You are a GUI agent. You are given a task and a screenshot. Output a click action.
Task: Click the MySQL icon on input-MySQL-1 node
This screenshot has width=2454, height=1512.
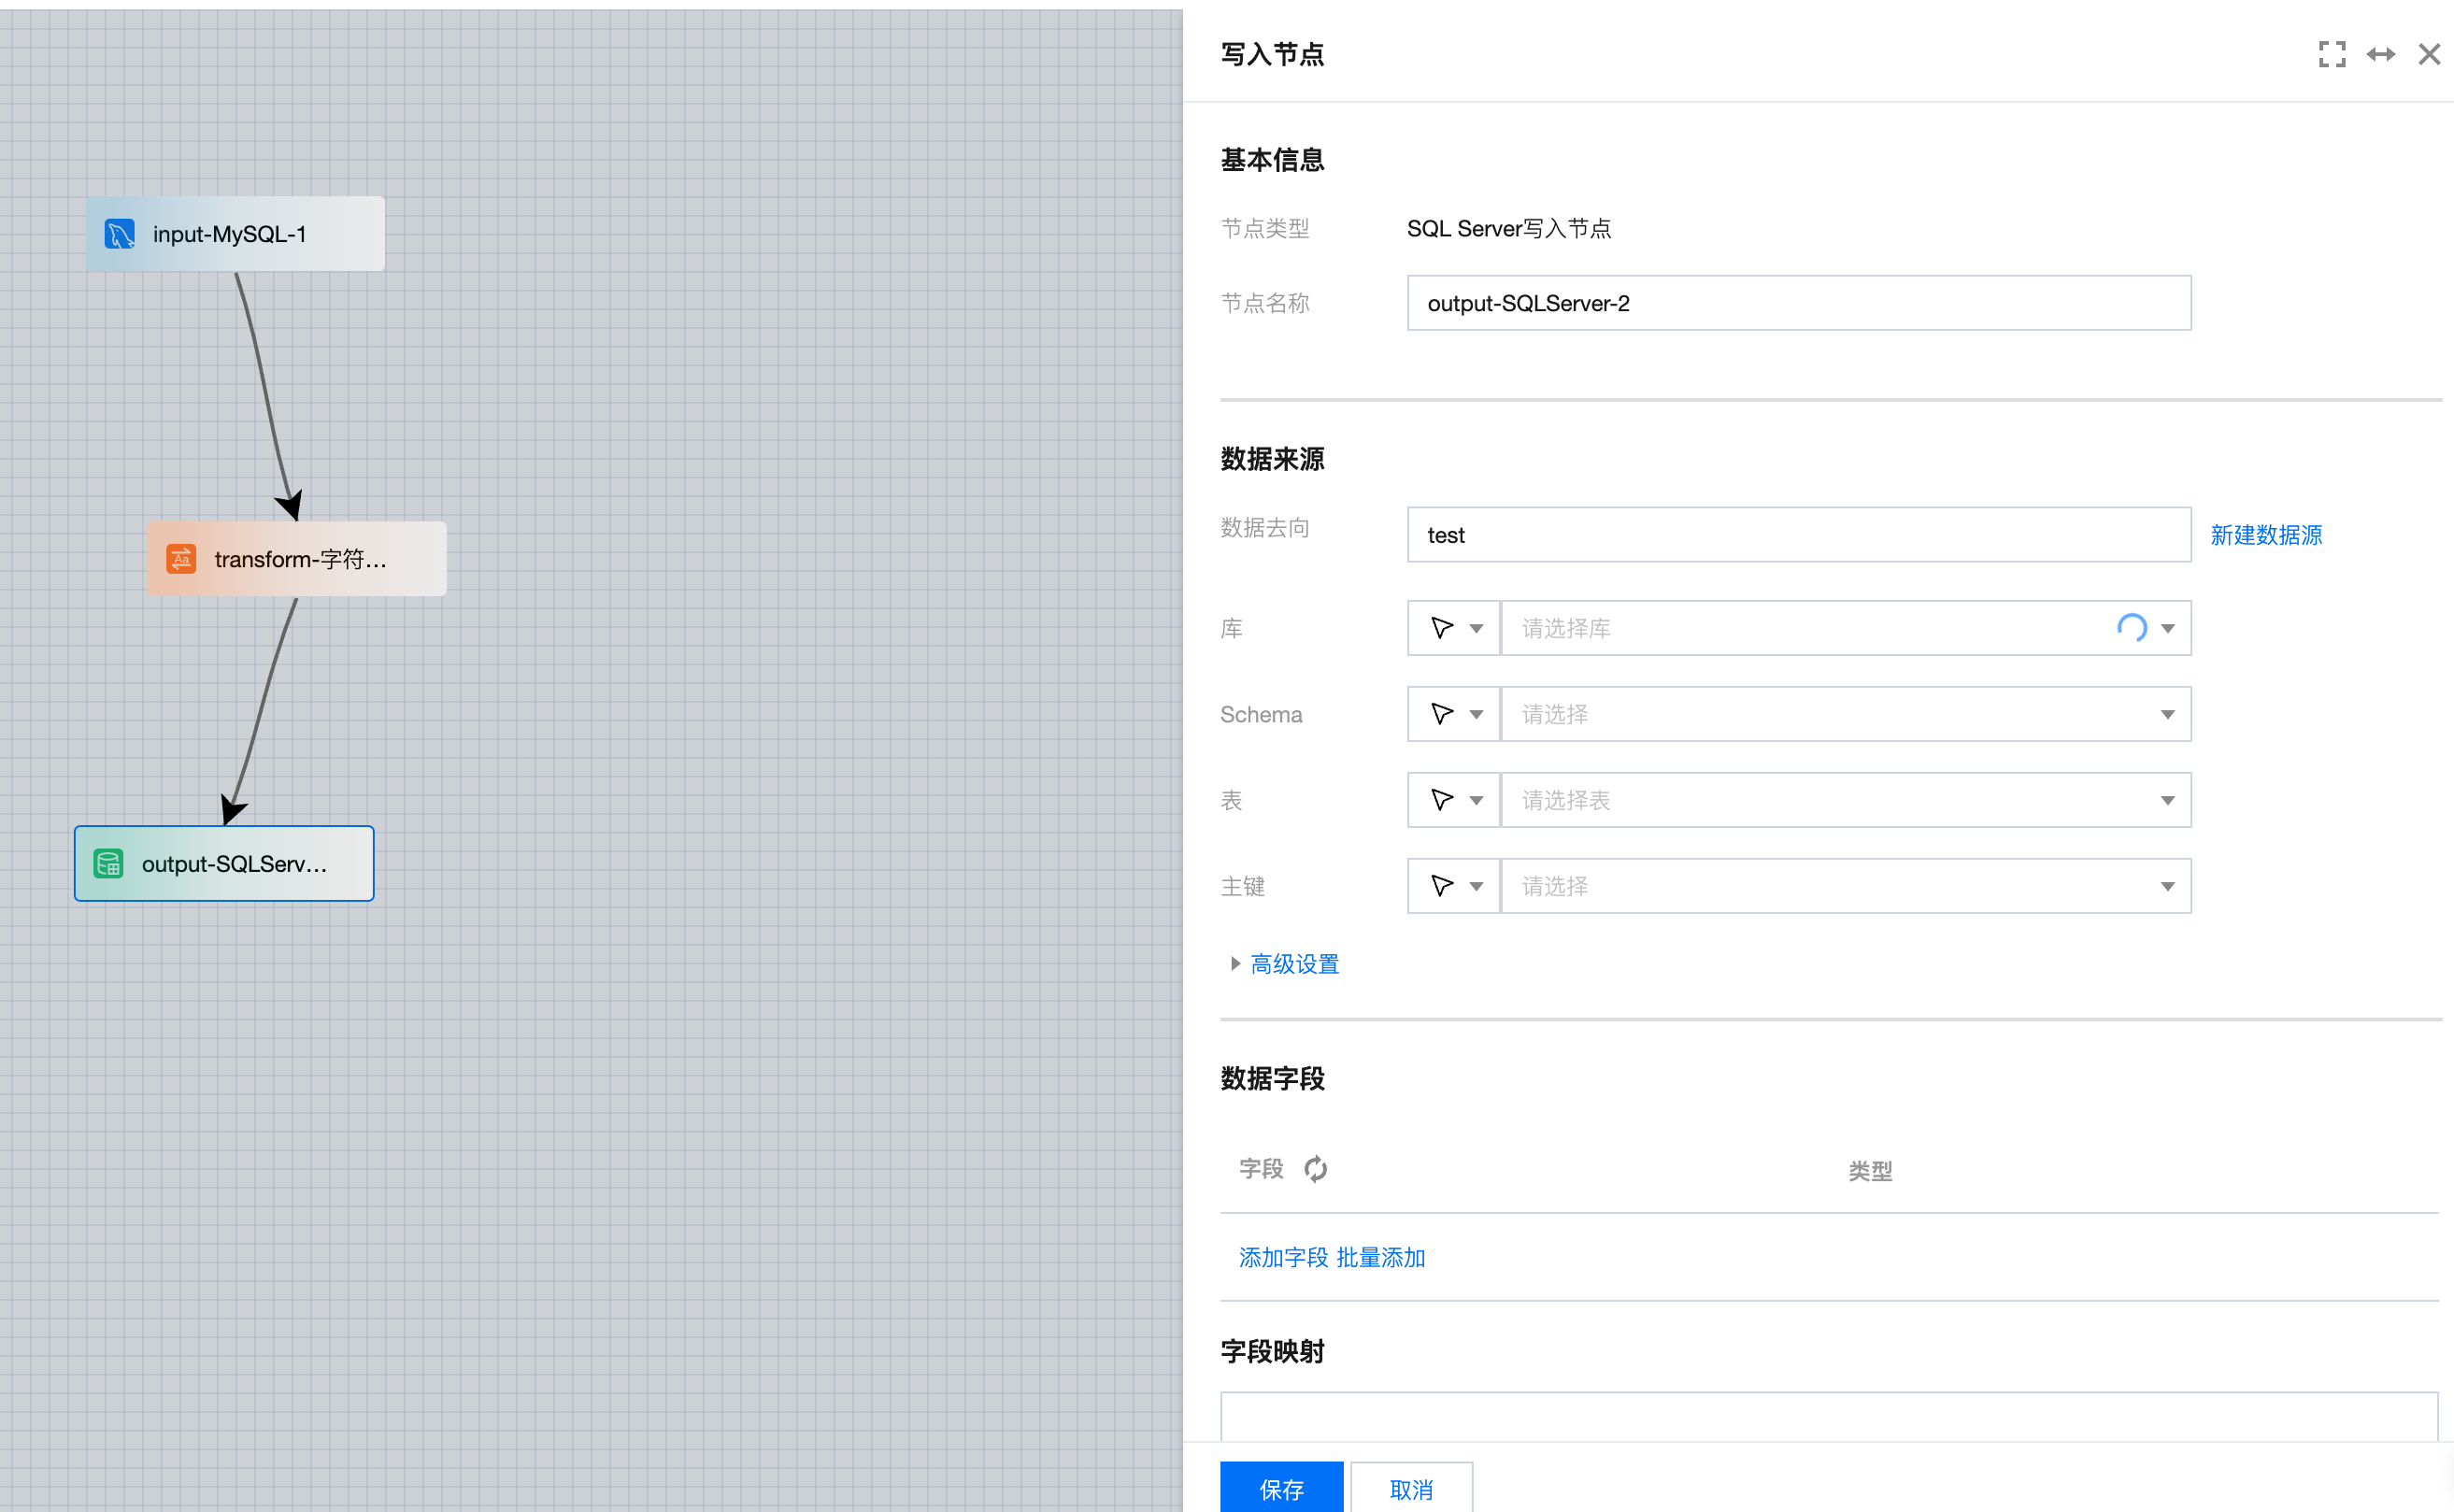pos(120,234)
